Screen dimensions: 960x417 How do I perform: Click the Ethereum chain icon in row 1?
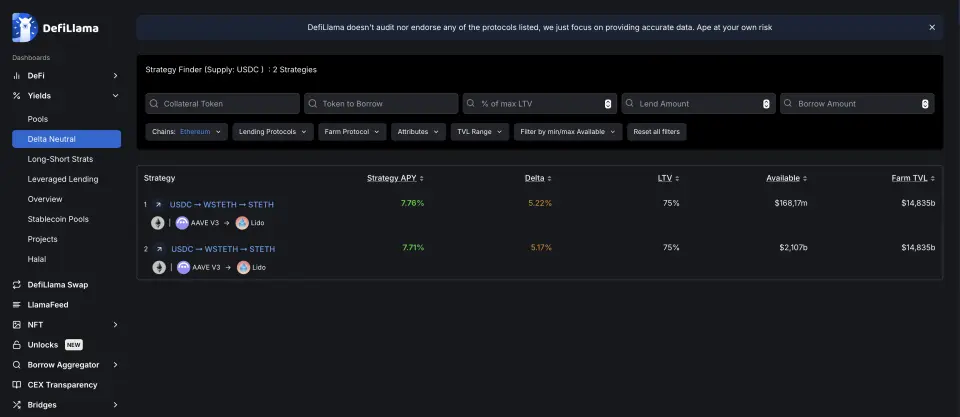click(157, 223)
